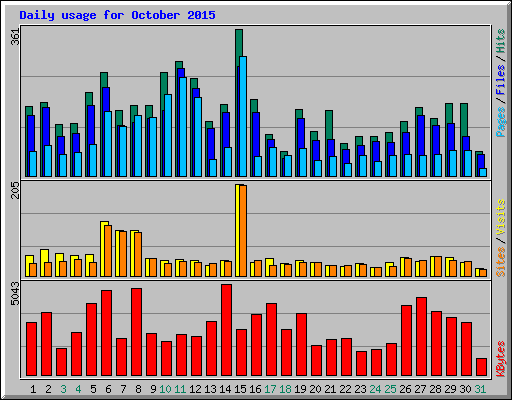This screenshot has height=400, width=512.
Task: Click green day label '17' on the x-axis
Action: 270,389
